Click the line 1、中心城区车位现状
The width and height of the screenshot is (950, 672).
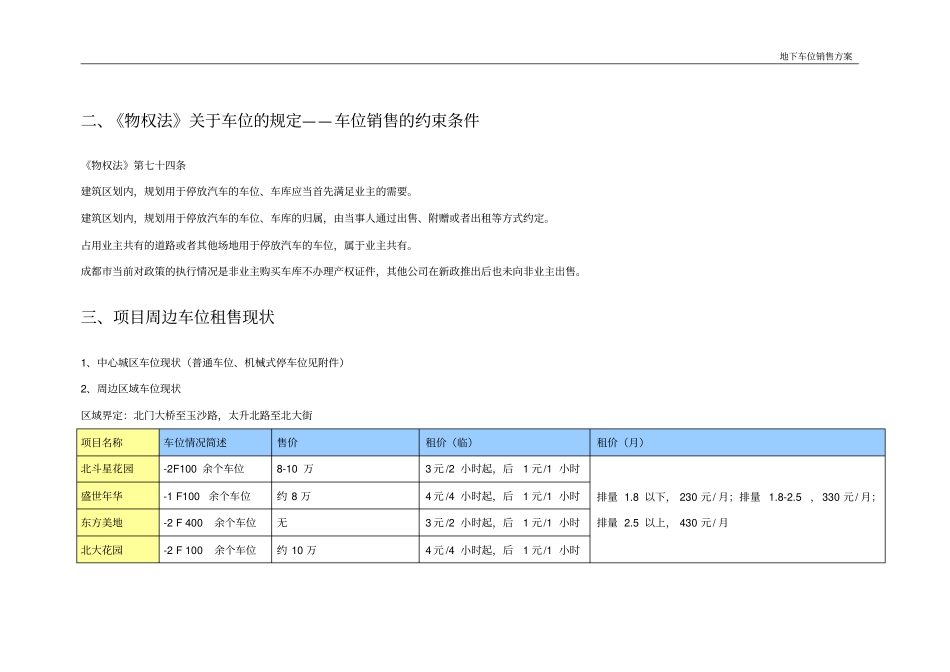pos(214,362)
